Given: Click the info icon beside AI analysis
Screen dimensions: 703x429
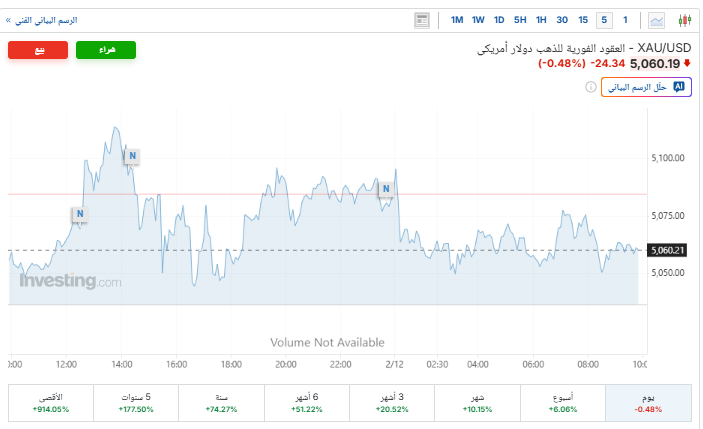Looking at the screenshot, I should pyautogui.click(x=592, y=87).
